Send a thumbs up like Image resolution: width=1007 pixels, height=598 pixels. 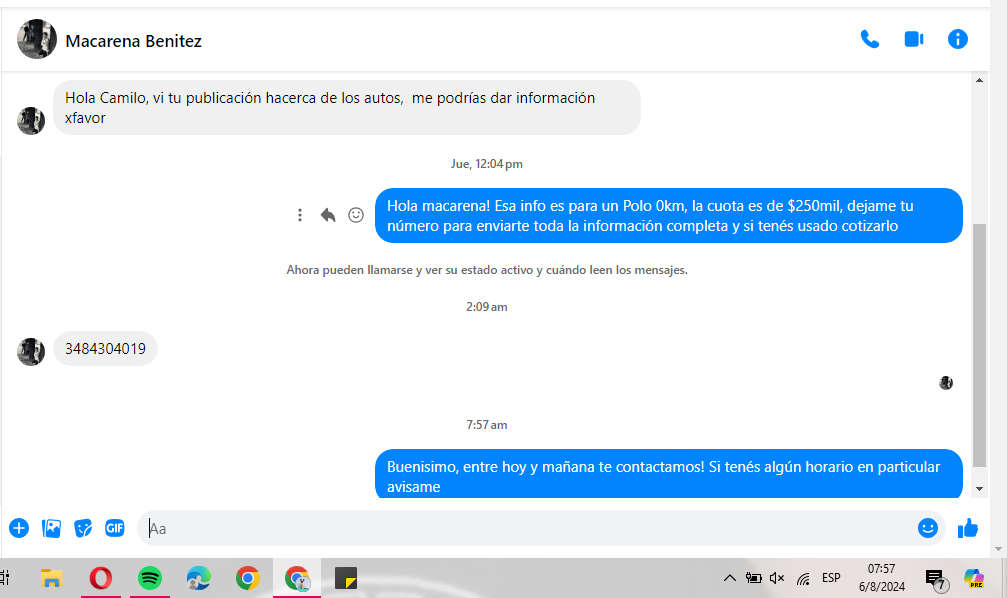click(967, 528)
